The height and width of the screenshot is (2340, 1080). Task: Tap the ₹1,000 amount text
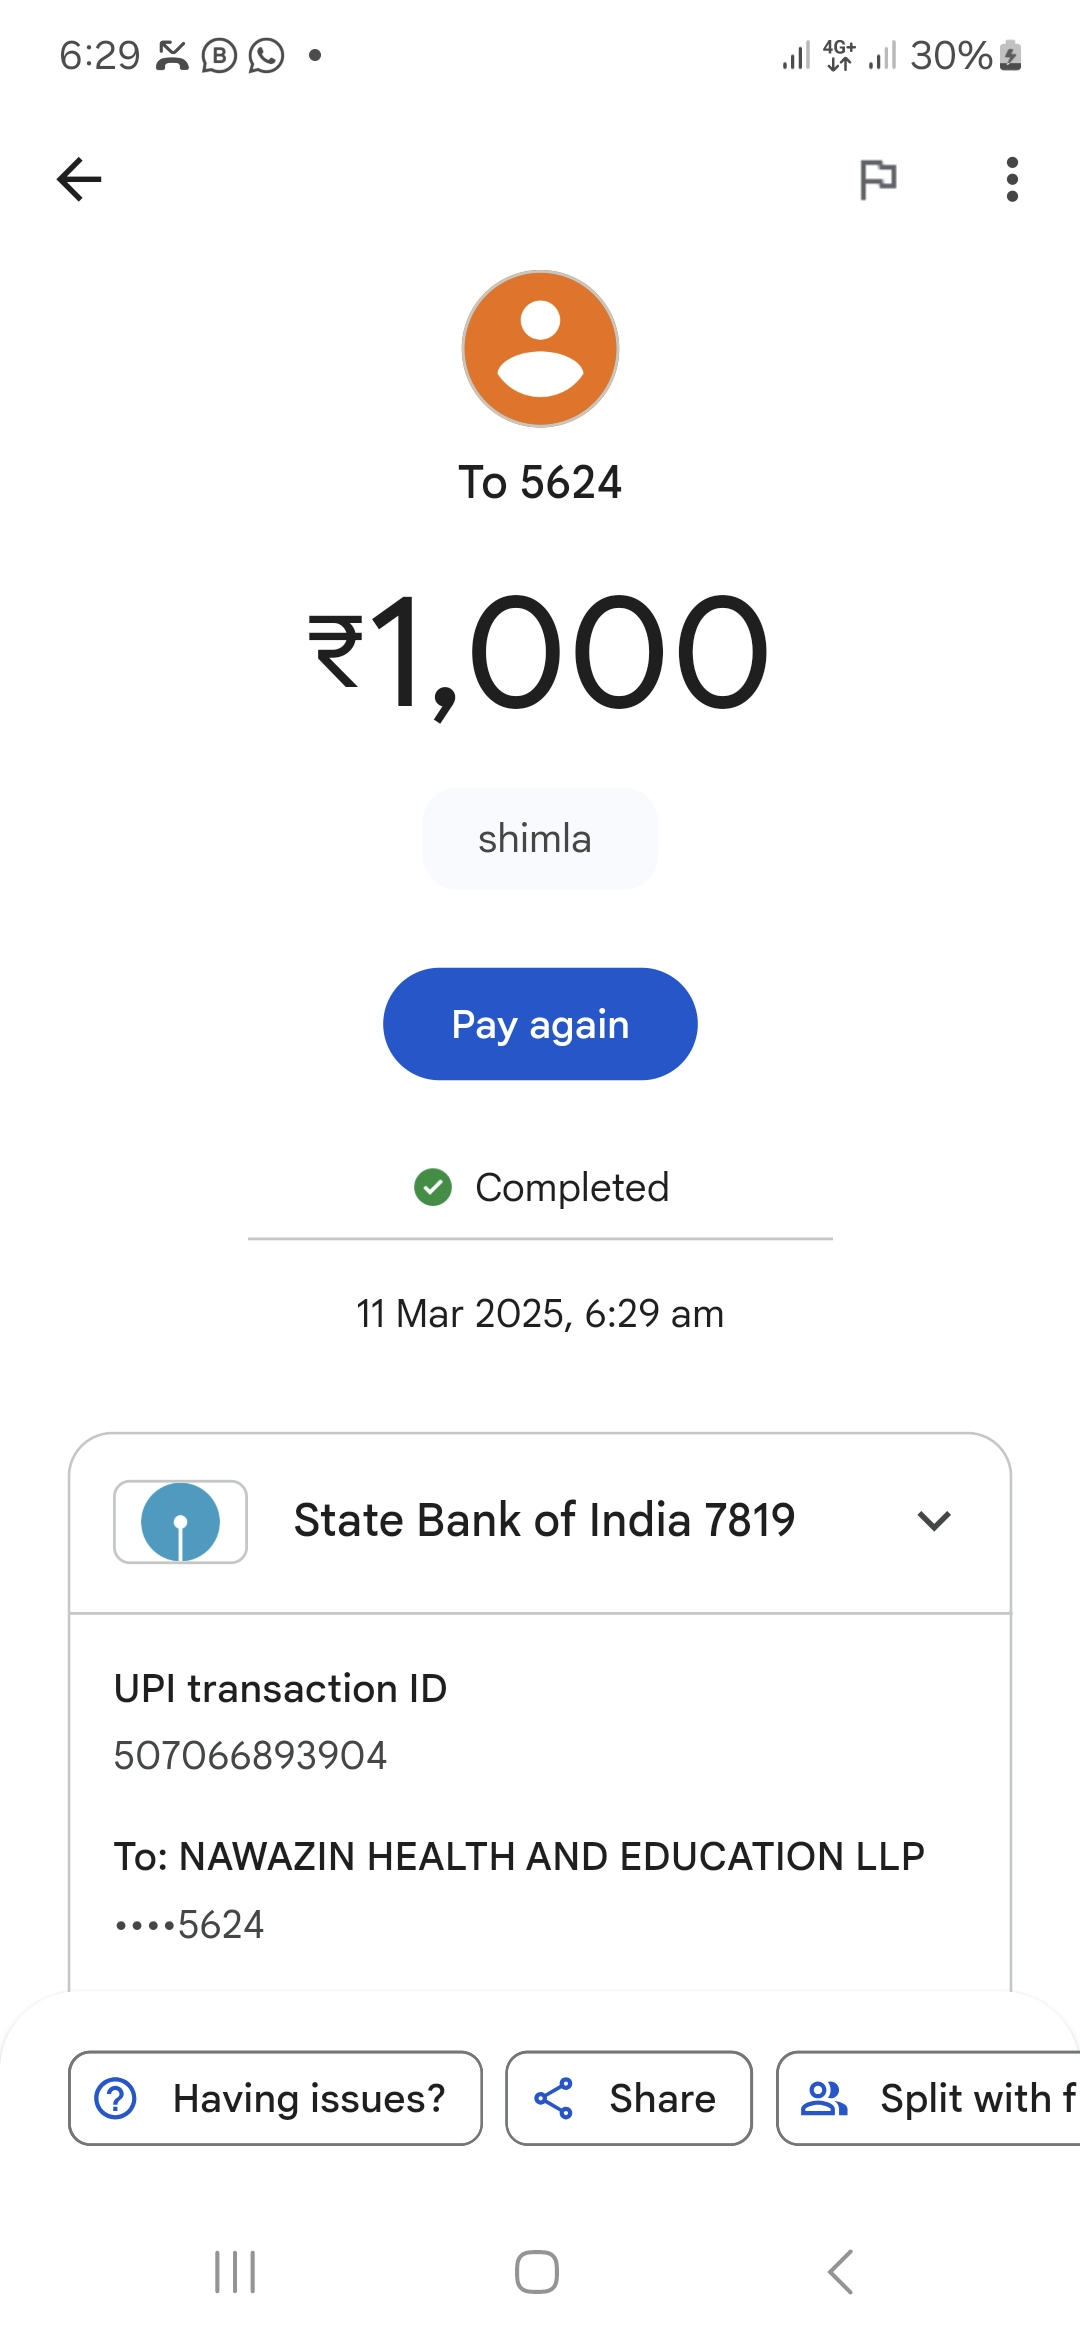pos(539,652)
